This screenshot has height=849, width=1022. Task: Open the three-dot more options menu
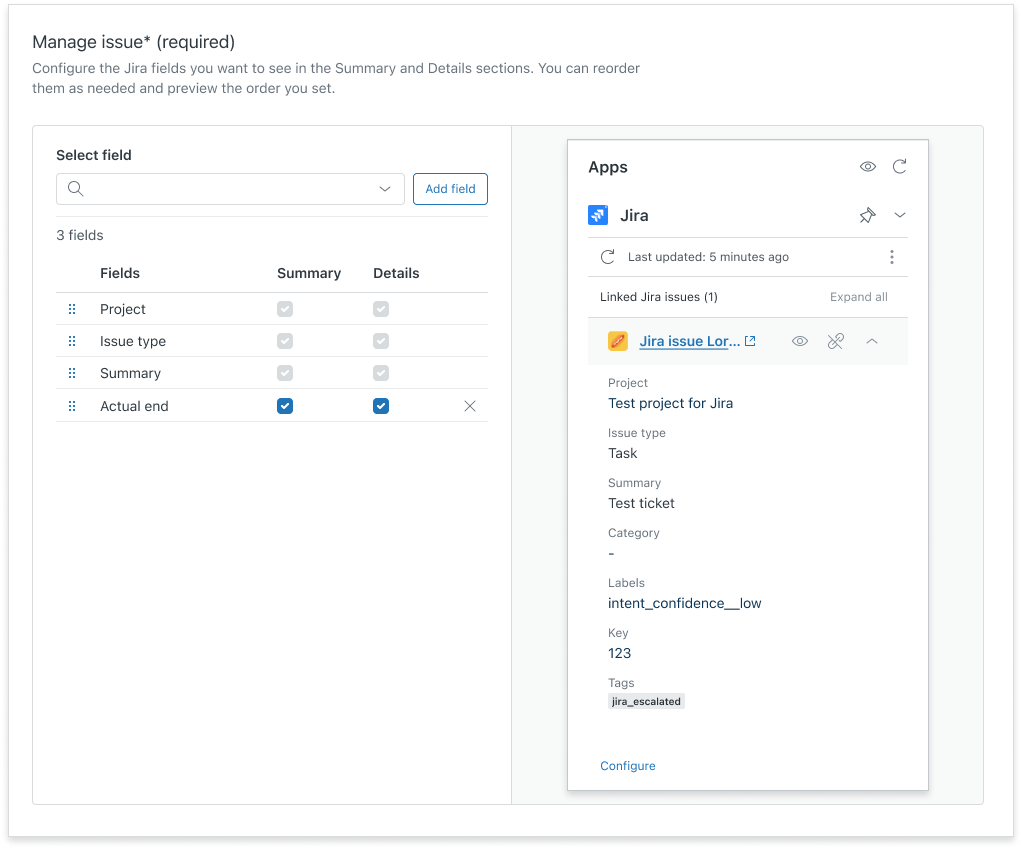pos(892,257)
